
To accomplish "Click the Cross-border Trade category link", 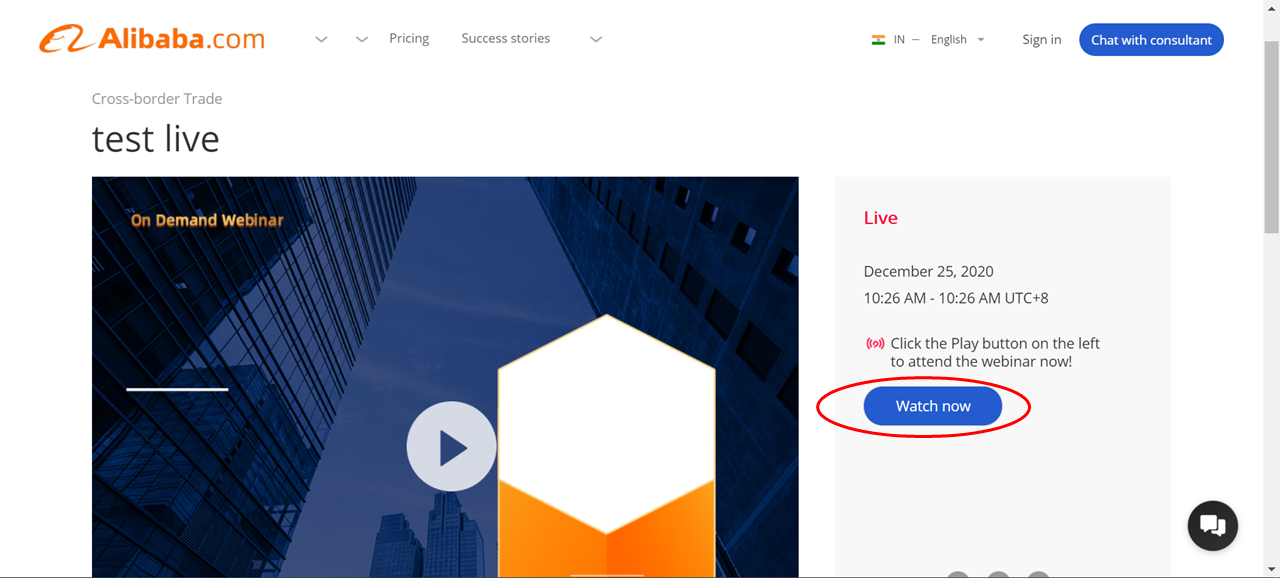I will pos(157,99).
